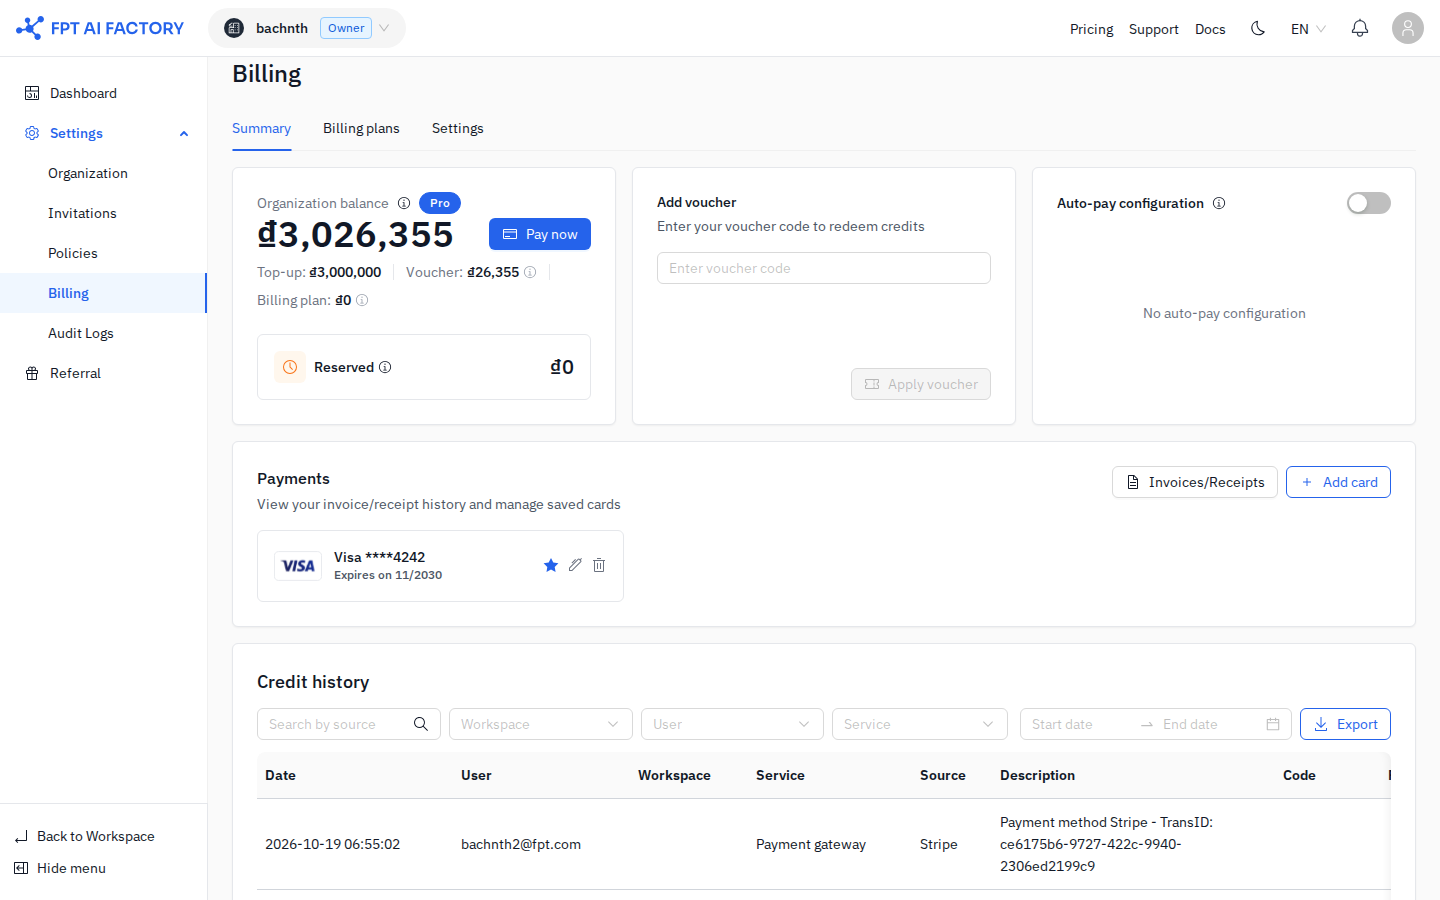Click the search magnifier in Credit history
The height and width of the screenshot is (900, 1440).
click(421, 724)
